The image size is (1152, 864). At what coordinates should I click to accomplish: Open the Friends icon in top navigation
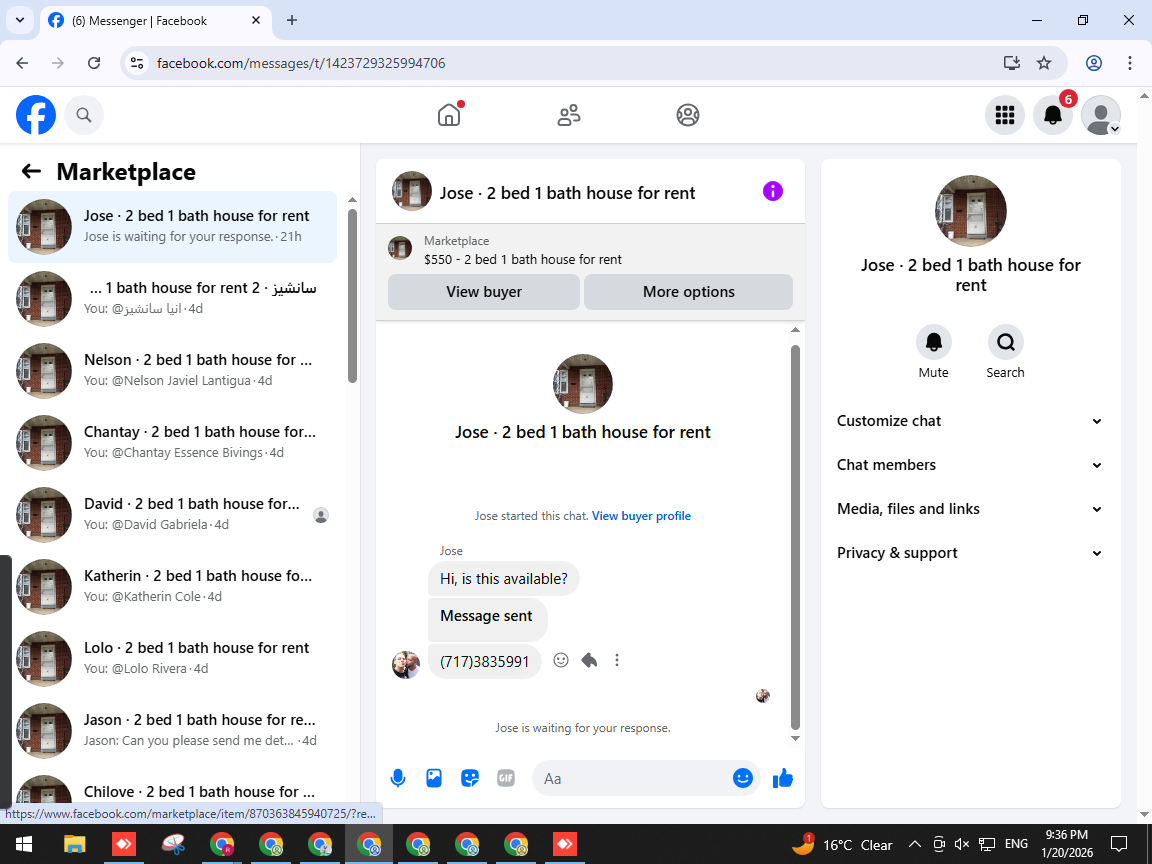(x=569, y=115)
